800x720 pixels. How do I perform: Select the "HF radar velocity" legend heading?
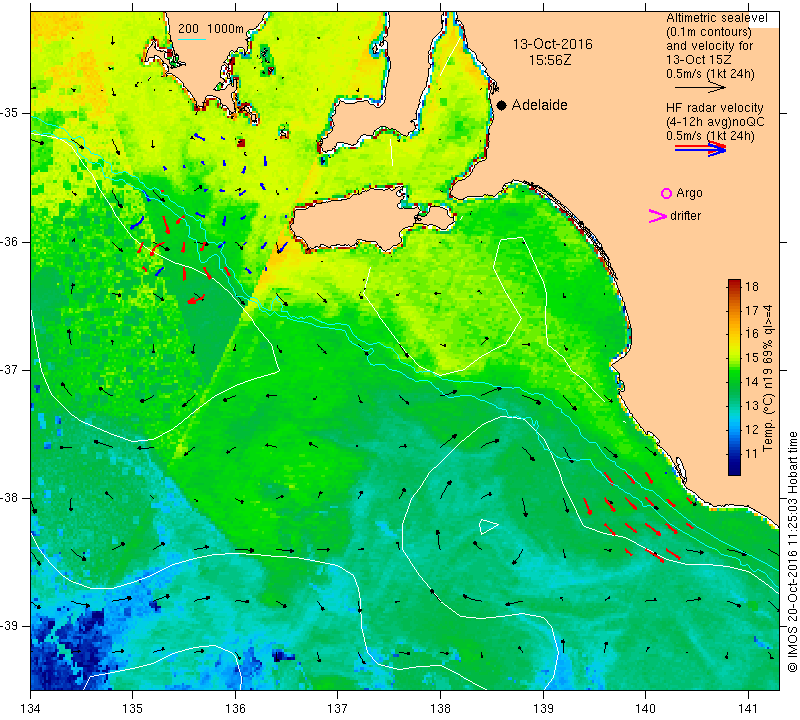point(715,108)
